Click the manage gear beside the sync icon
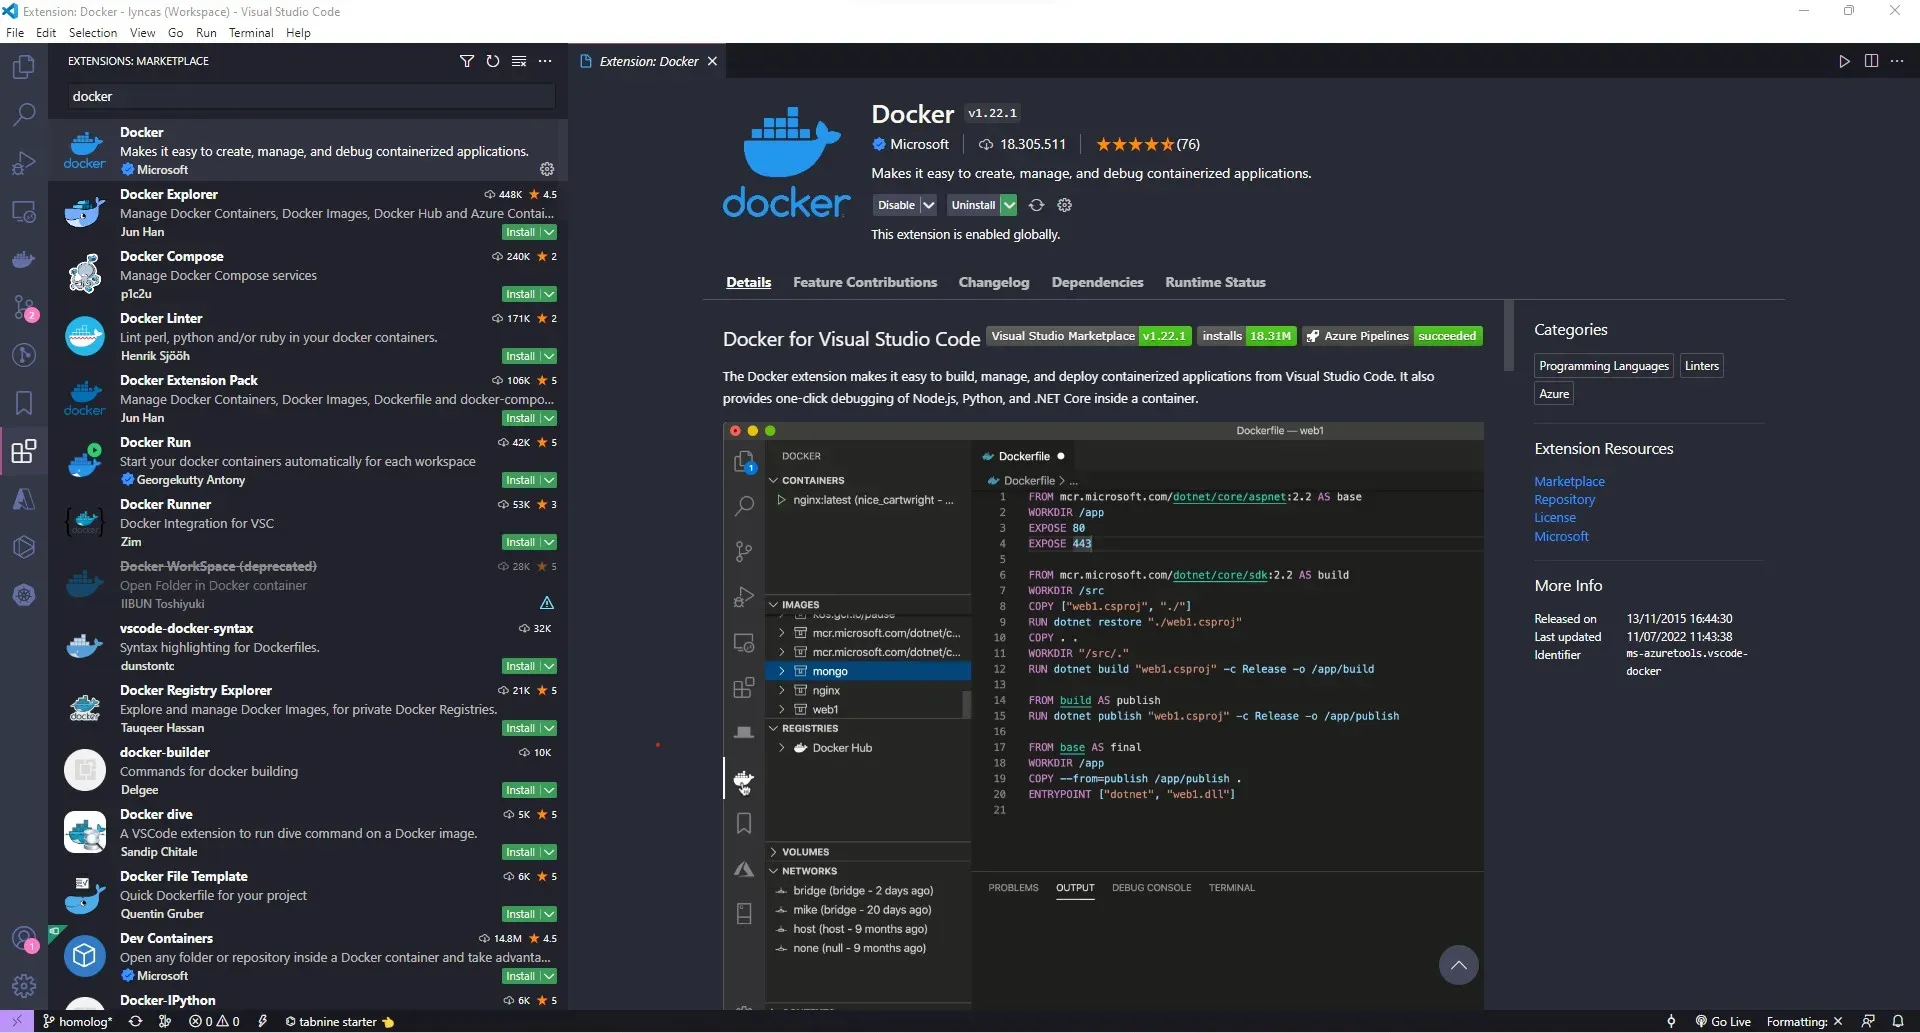This screenshot has height=1033, width=1920. (x=1065, y=205)
